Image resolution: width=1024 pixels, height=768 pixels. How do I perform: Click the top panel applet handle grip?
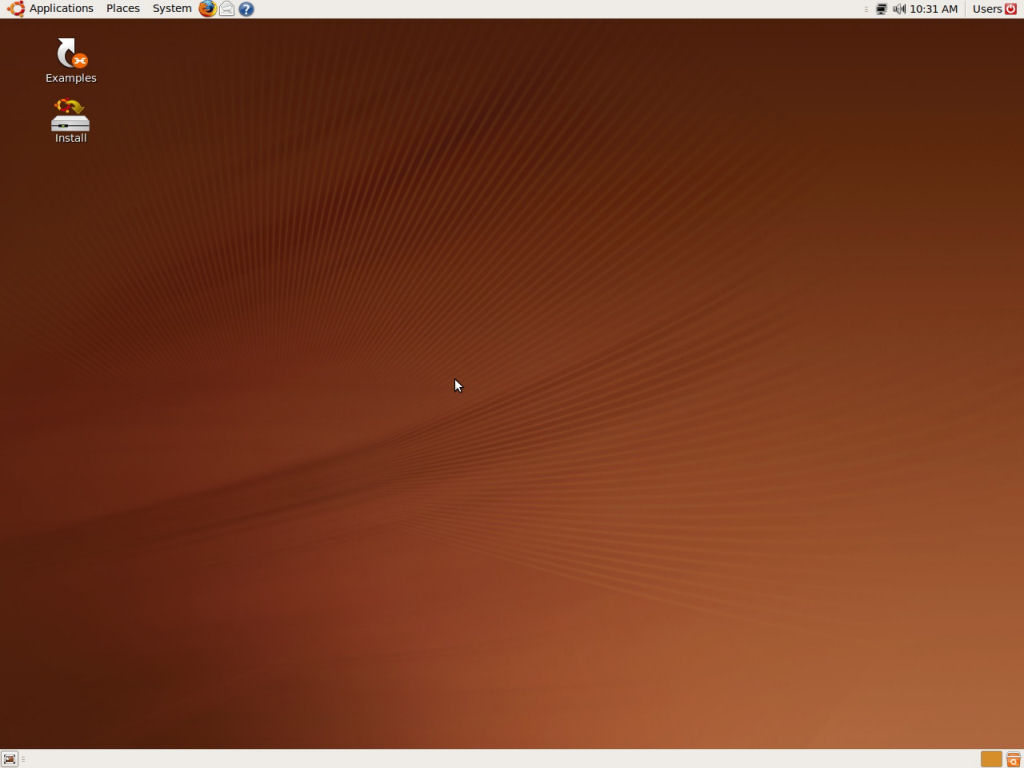point(866,9)
